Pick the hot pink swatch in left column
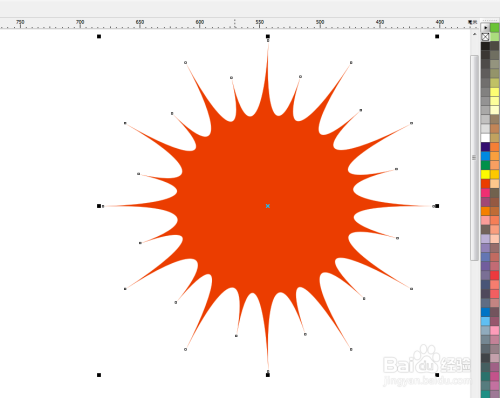The width and height of the screenshot is (500, 398). click(485, 193)
